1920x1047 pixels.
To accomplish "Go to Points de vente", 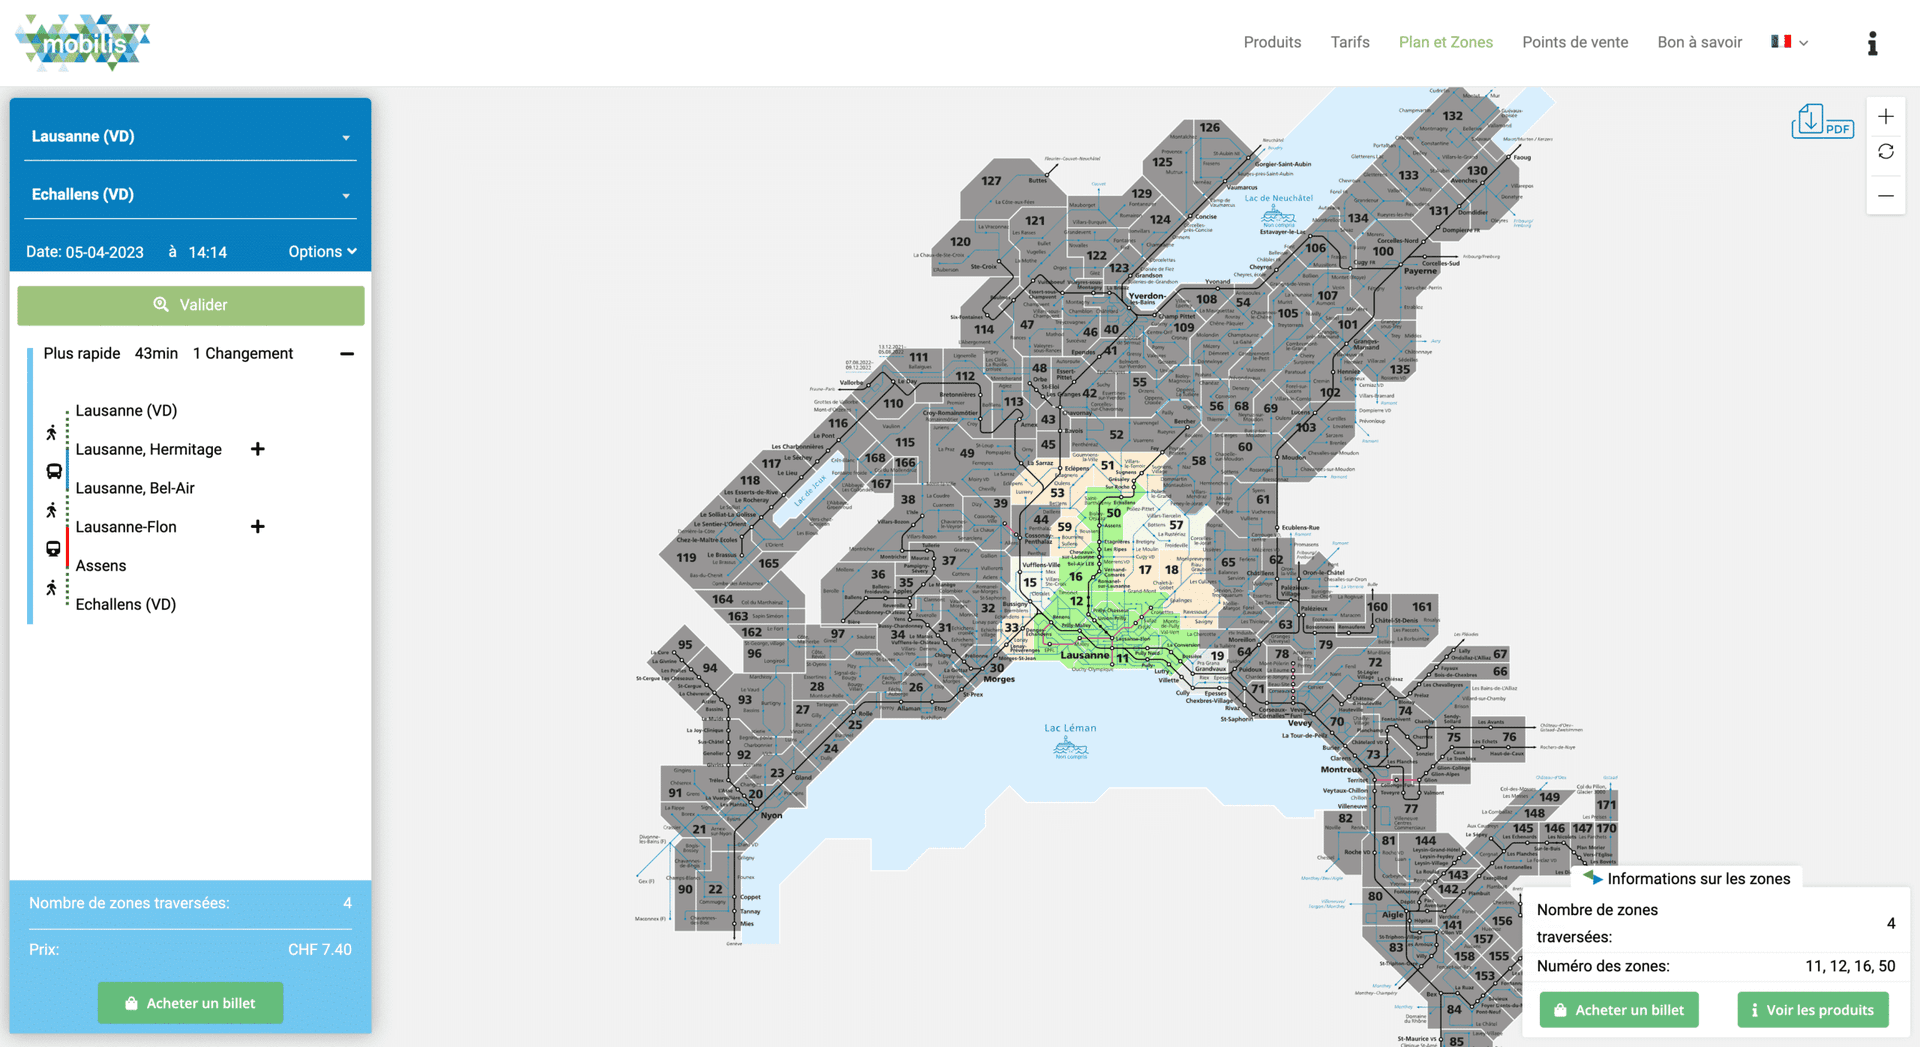I will [1574, 42].
